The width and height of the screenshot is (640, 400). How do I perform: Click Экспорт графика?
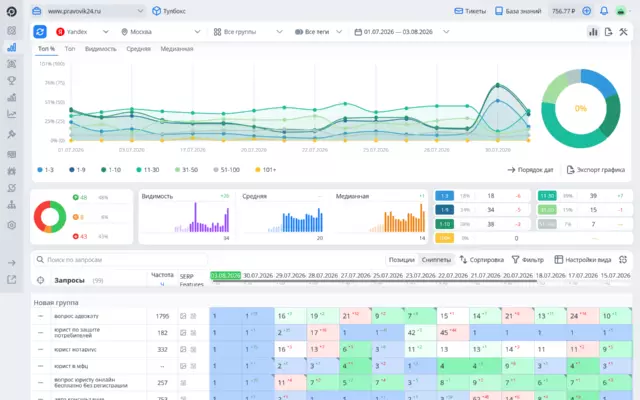(596, 170)
